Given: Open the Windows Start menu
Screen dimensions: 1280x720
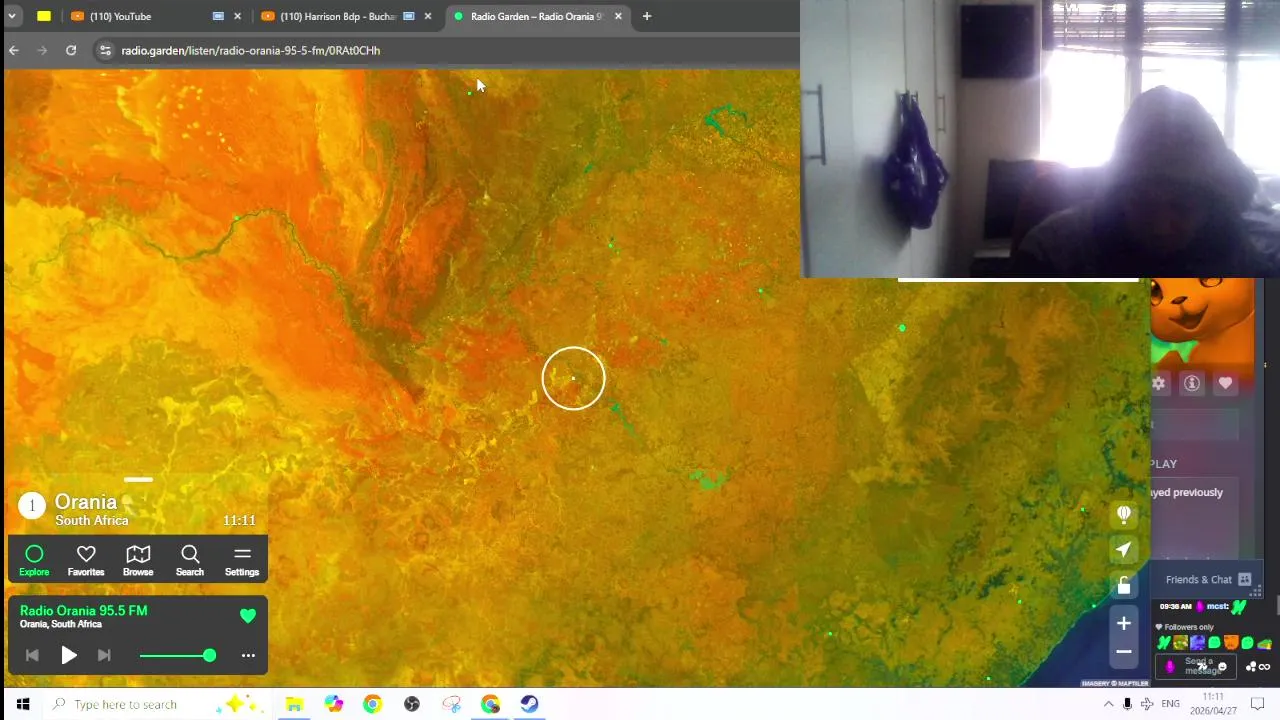Looking at the screenshot, I should click(x=23, y=704).
